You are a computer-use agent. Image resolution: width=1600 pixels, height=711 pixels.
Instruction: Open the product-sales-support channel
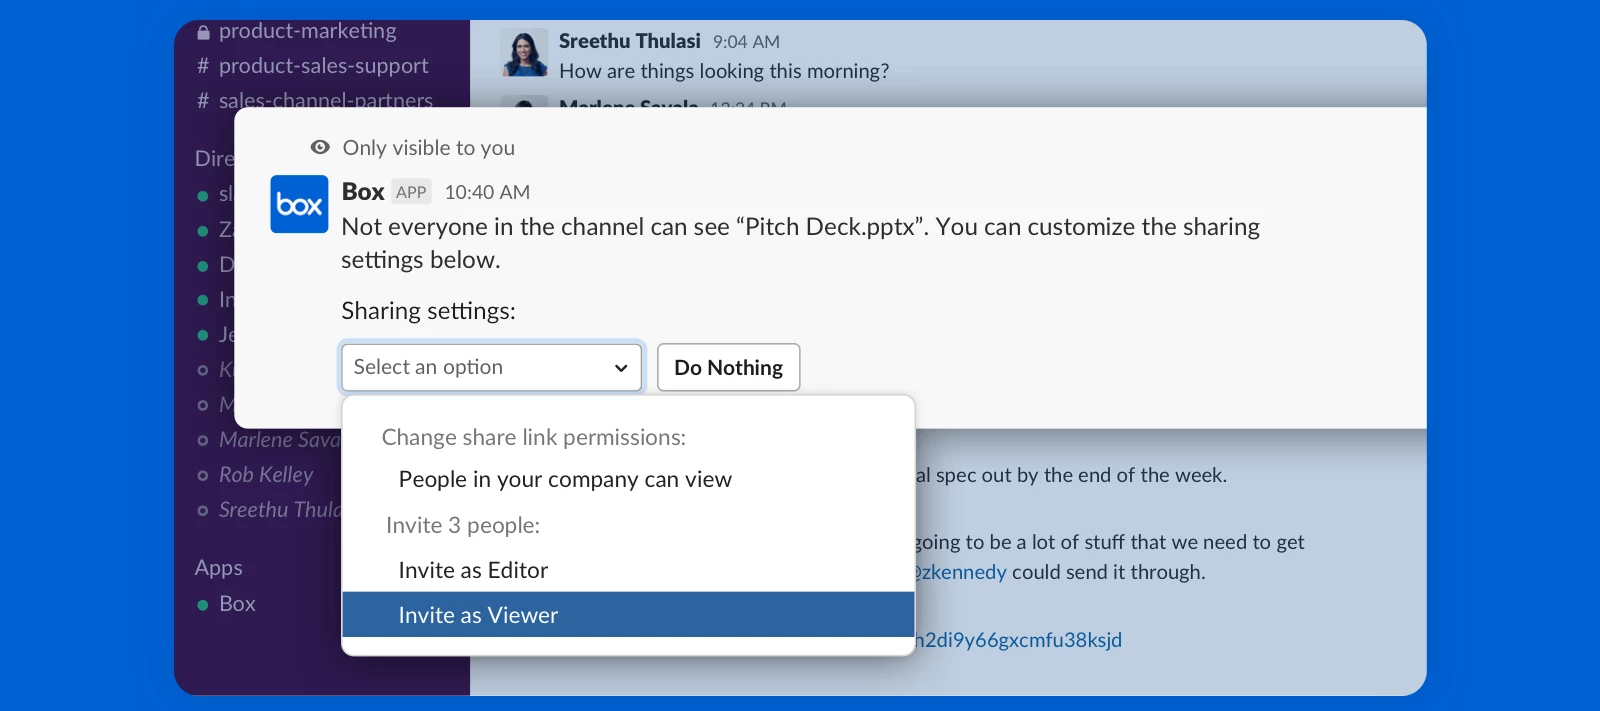[323, 66]
